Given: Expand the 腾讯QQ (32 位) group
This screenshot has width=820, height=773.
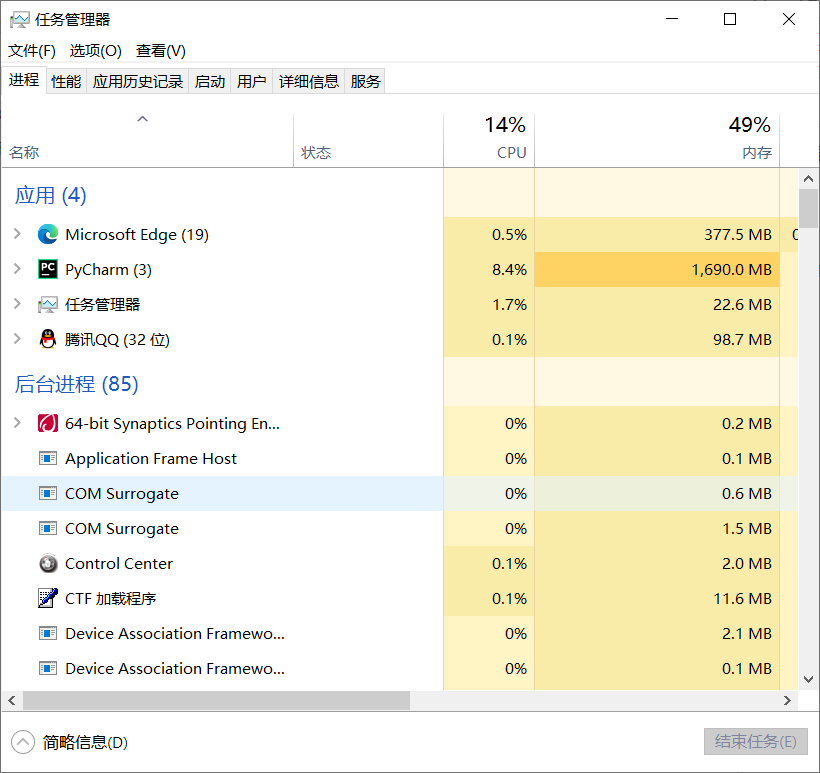Looking at the screenshot, I should pyautogui.click(x=18, y=339).
